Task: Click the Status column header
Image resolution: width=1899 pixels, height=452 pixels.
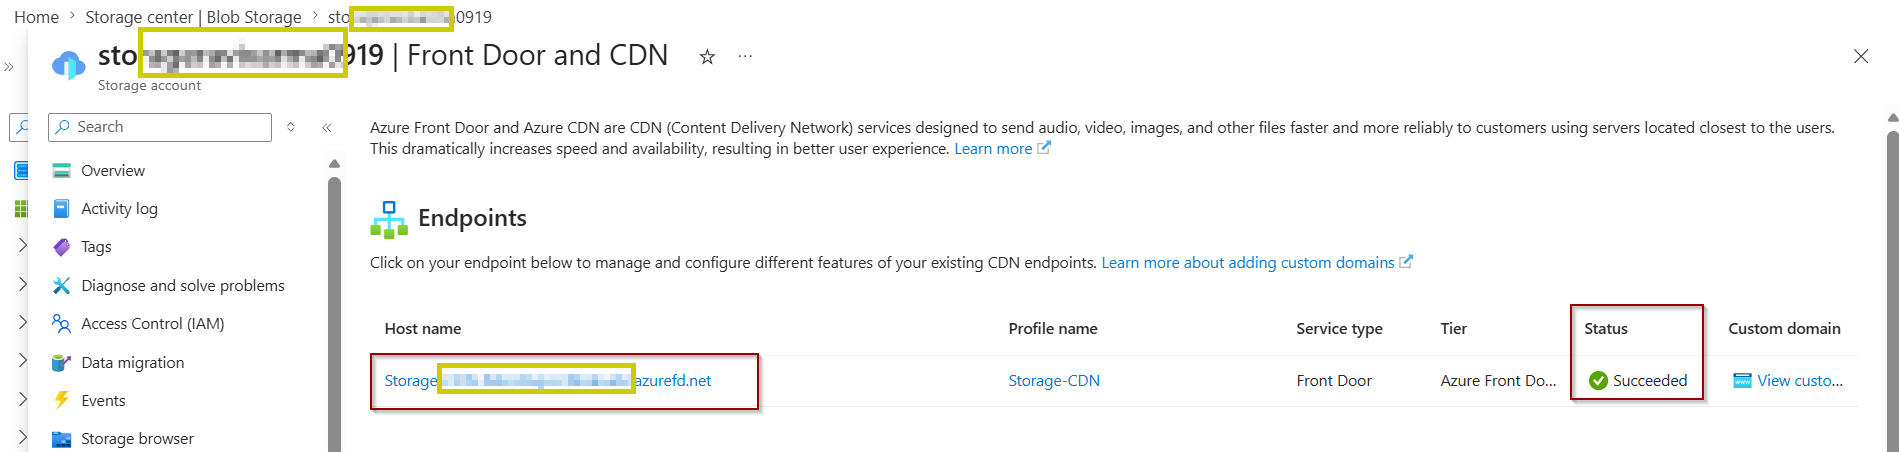Action: tap(1605, 329)
